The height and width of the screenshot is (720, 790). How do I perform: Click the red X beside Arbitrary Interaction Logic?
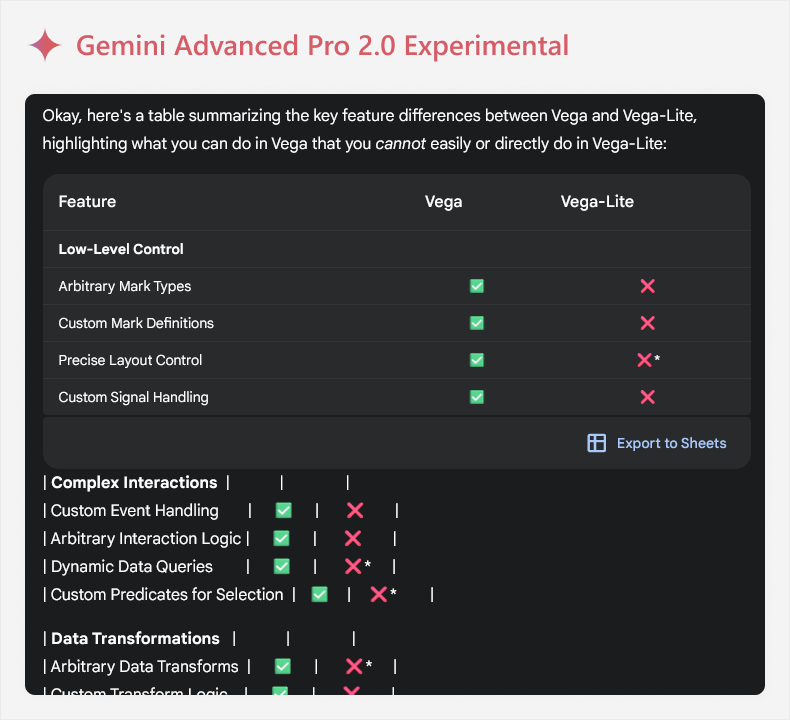point(353,539)
